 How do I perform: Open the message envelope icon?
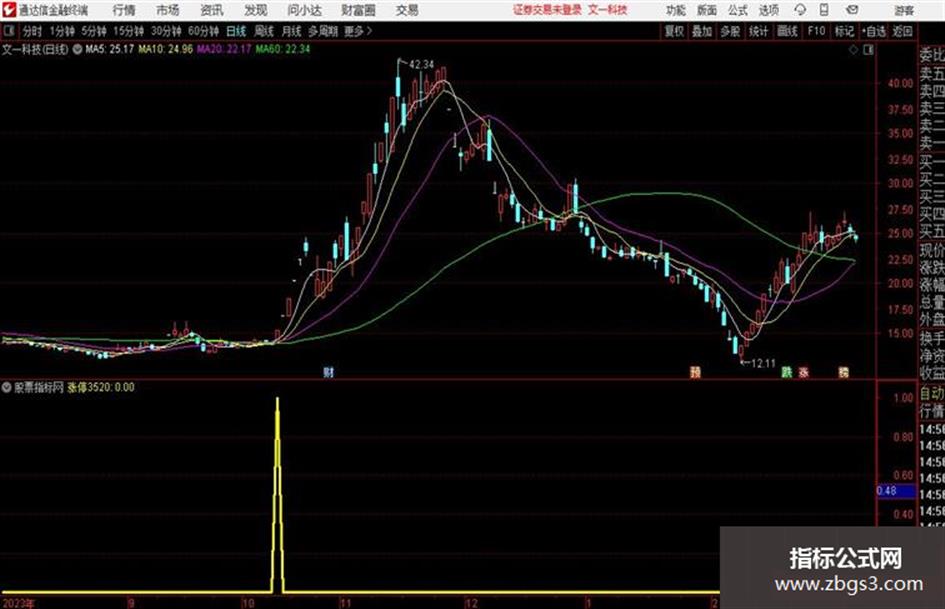852,10
